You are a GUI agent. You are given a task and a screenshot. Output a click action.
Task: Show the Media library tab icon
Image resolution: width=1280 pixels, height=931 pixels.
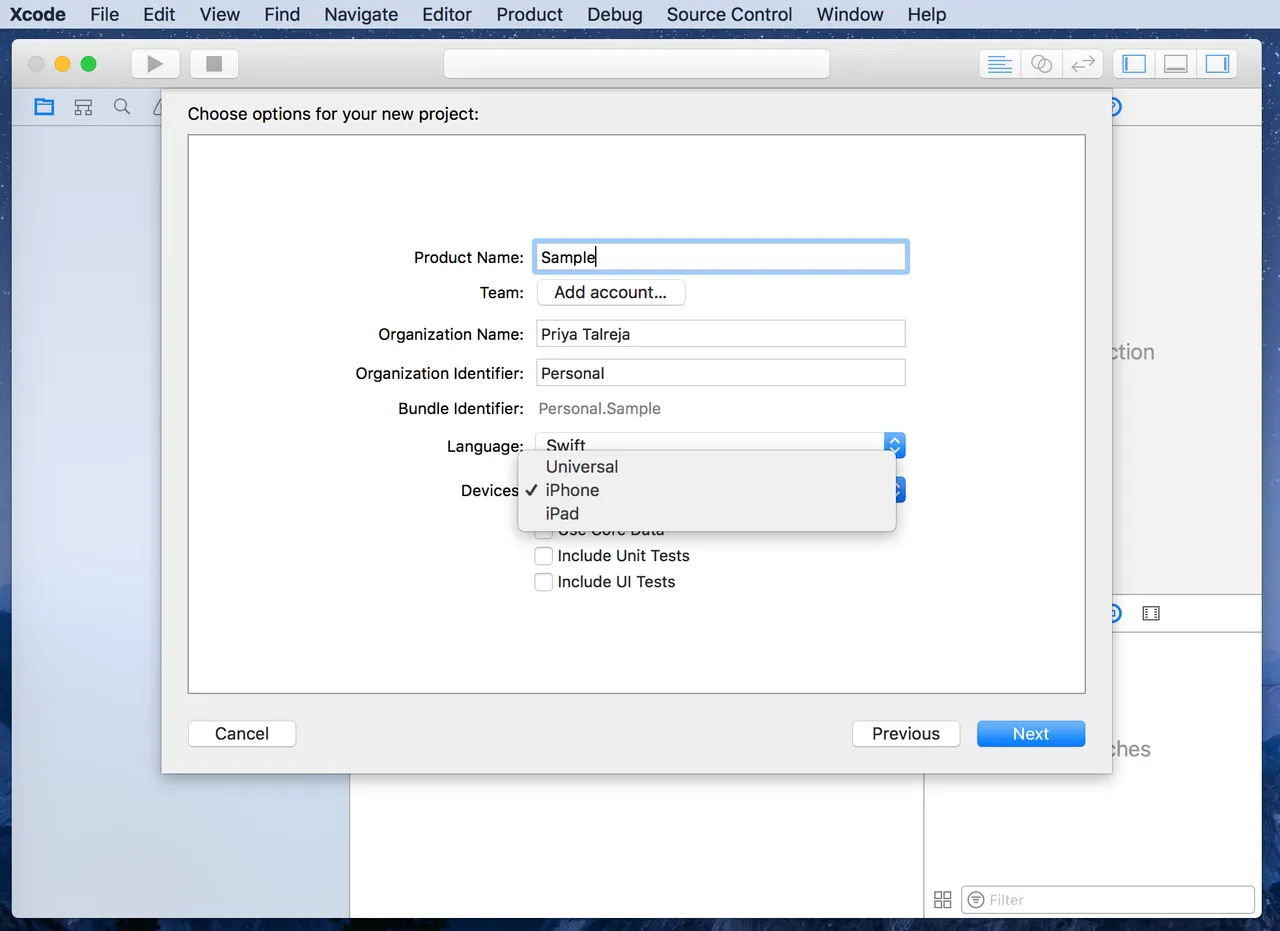[x=1151, y=613]
